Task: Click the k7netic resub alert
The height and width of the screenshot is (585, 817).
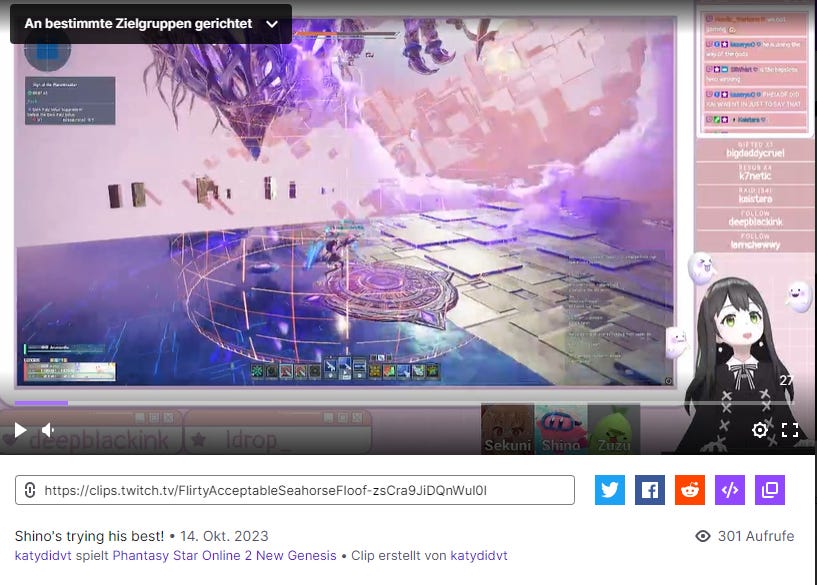Action: tap(755, 173)
